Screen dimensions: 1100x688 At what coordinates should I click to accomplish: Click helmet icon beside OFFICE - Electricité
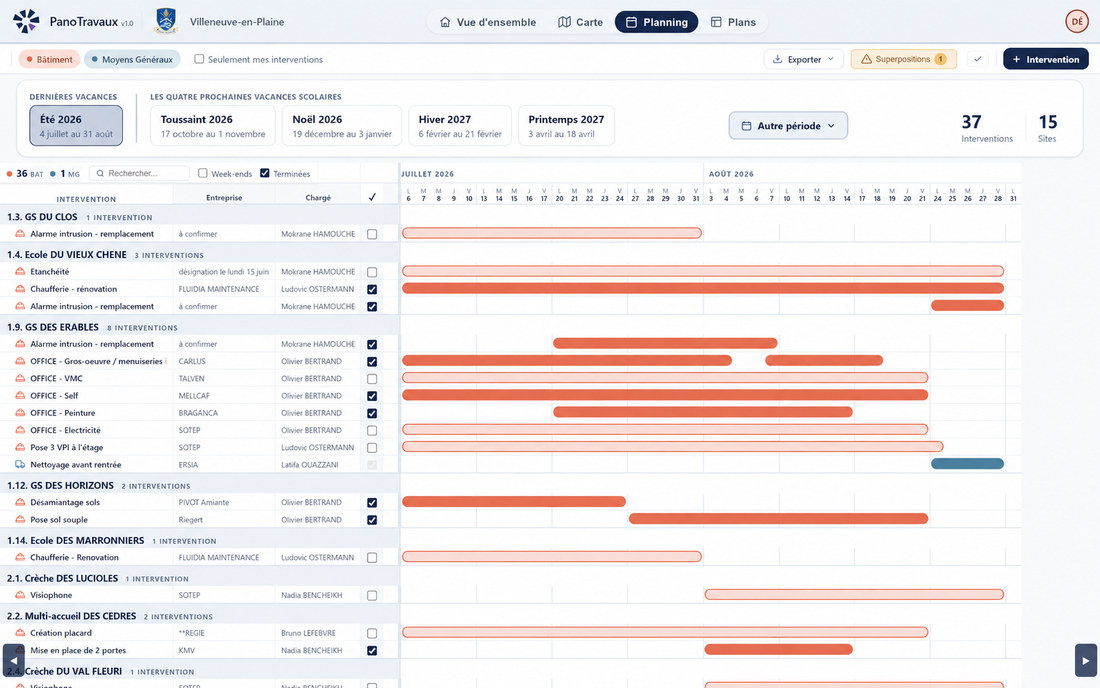pyautogui.click(x=20, y=430)
